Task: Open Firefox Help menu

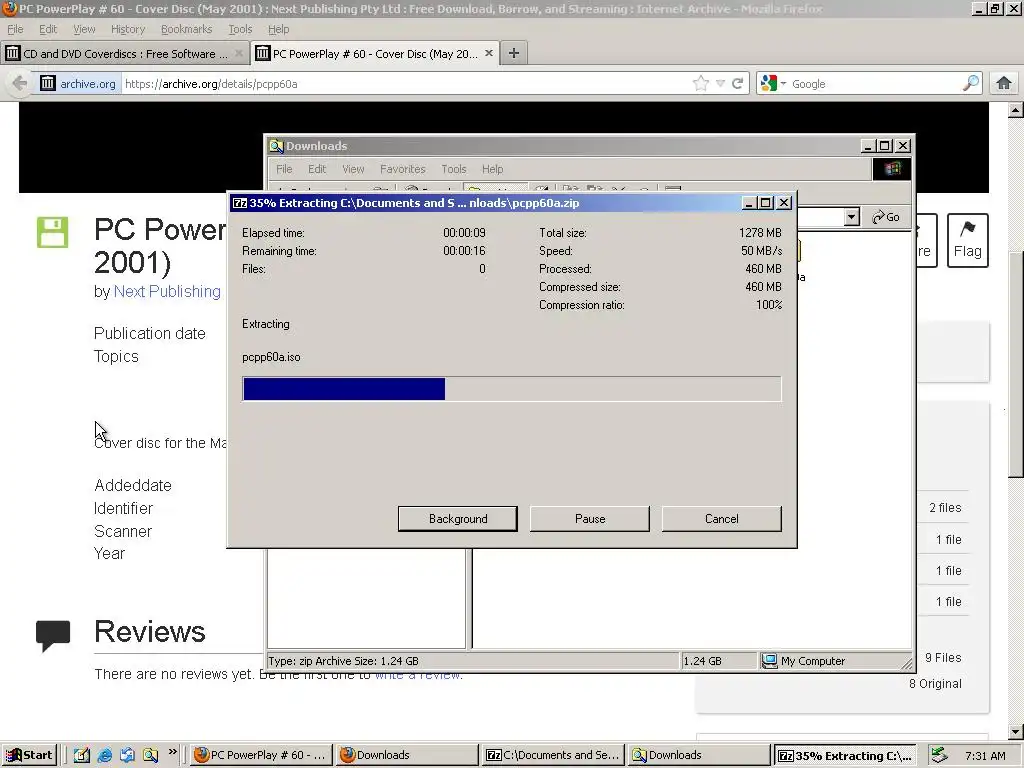Action: (x=278, y=29)
